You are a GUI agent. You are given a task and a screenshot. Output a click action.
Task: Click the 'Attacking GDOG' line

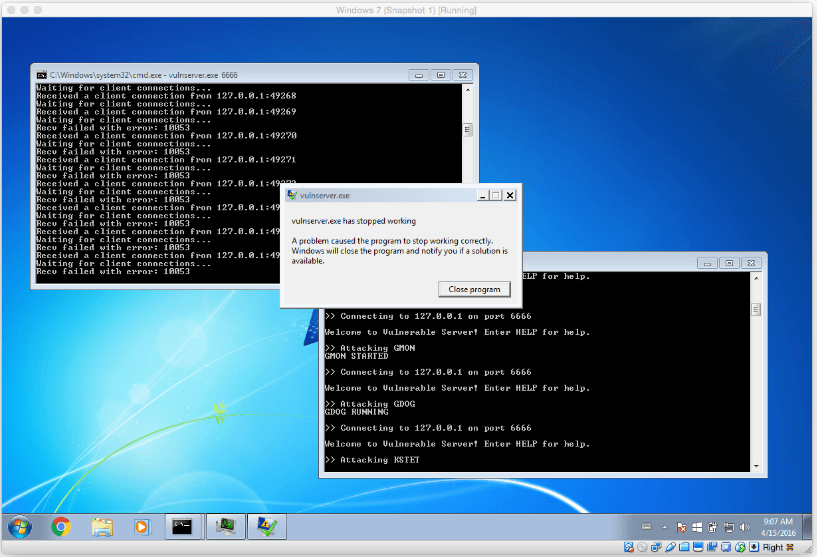(x=370, y=404)
